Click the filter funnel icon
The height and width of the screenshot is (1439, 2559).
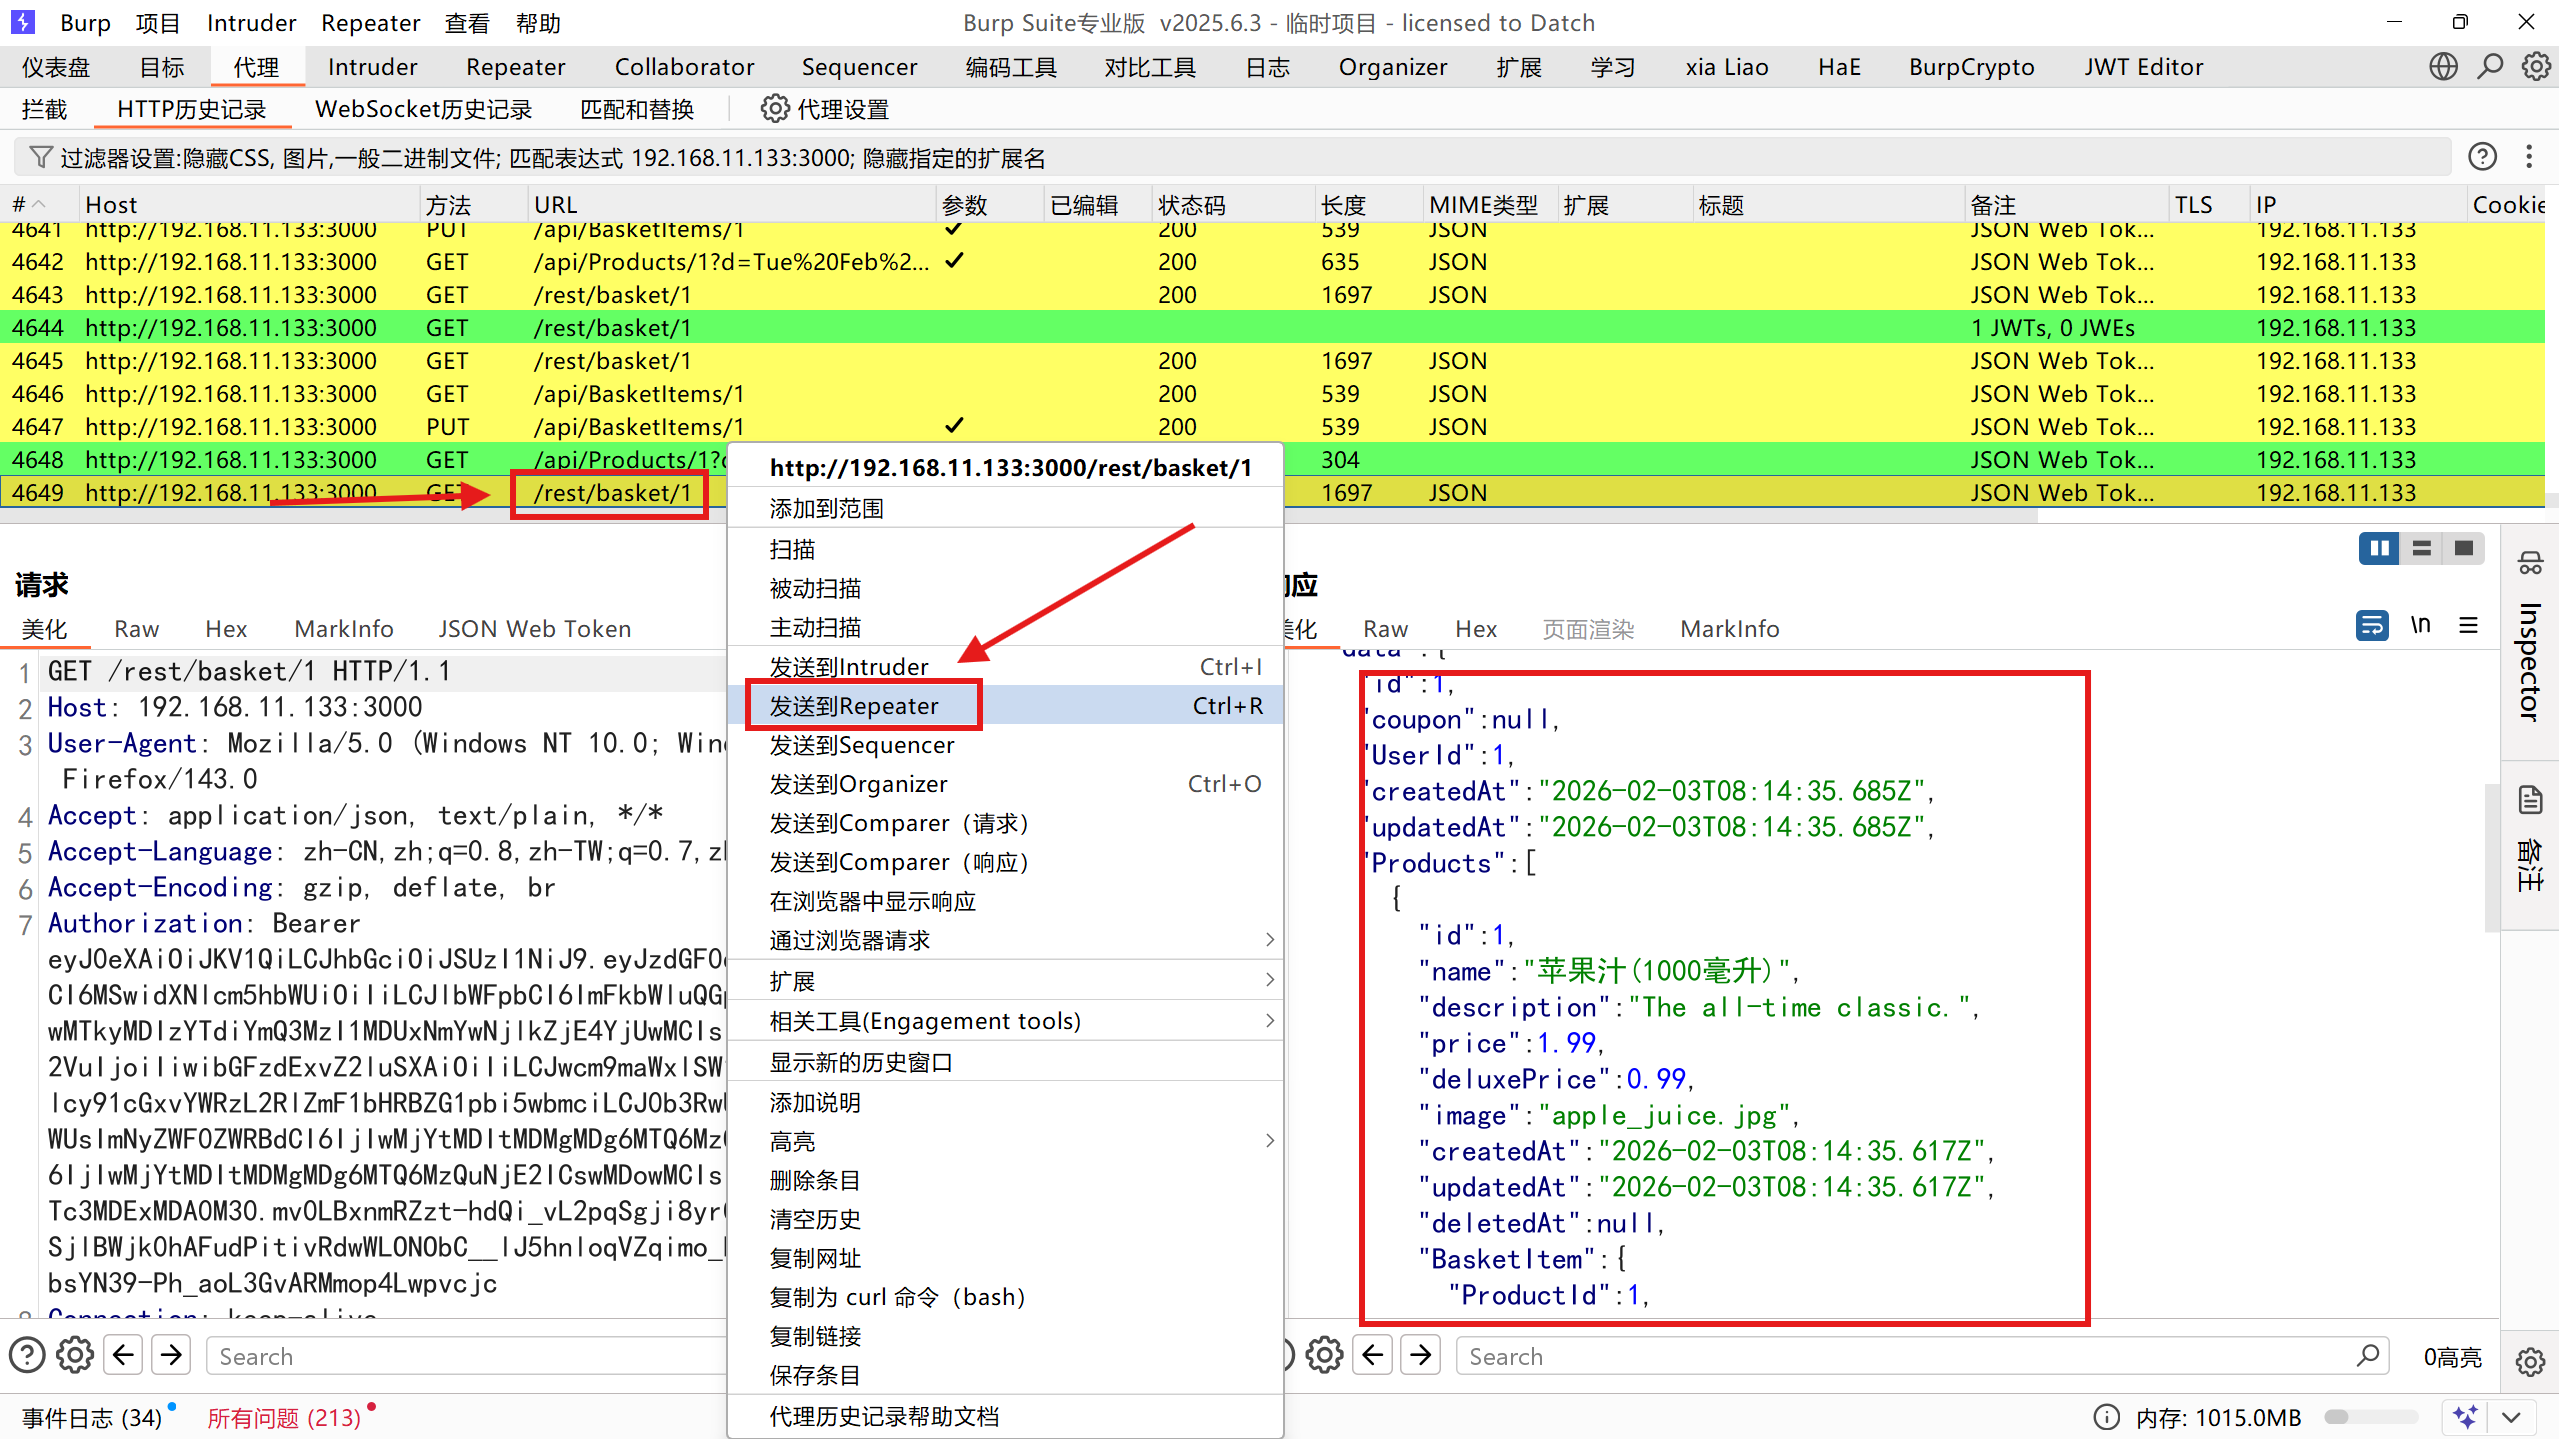pos(40,158)
